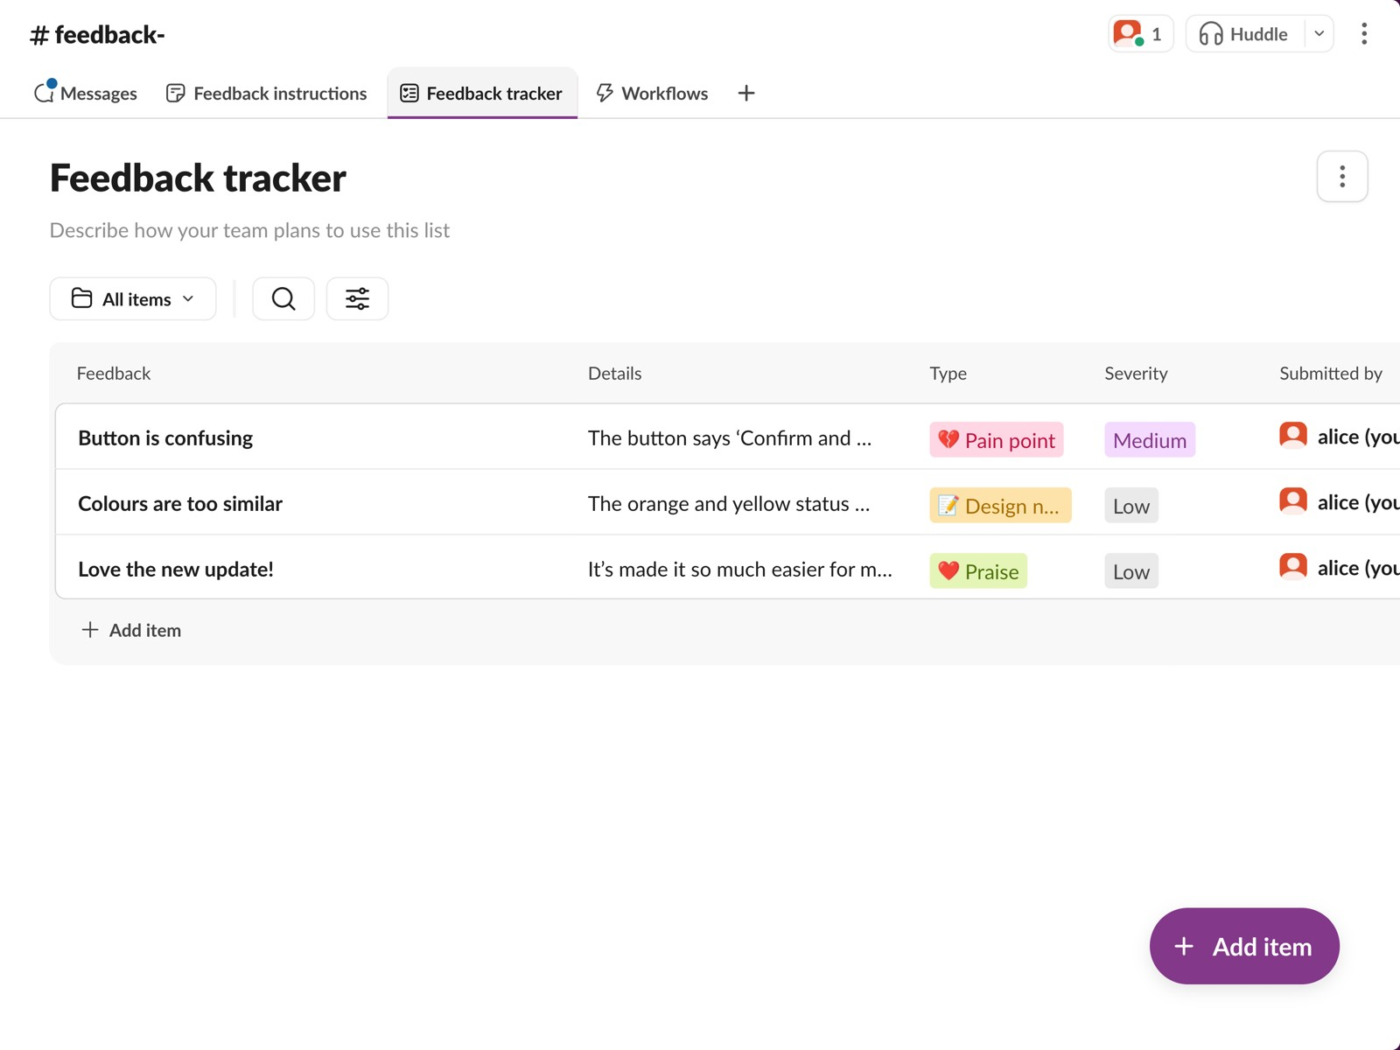The image size is (1400, 1050).
Task: Click details 'The button says 'Confirm and ...'
Action: pyautogui.click(x=730, y=438)
